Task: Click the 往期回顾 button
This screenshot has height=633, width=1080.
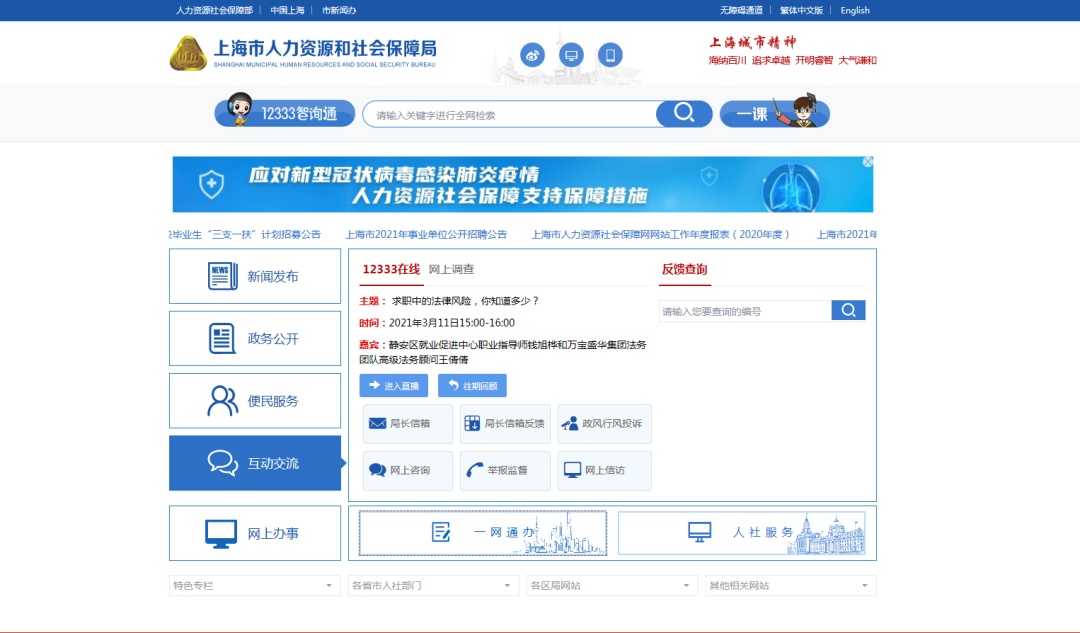Action: pos(472,386)
